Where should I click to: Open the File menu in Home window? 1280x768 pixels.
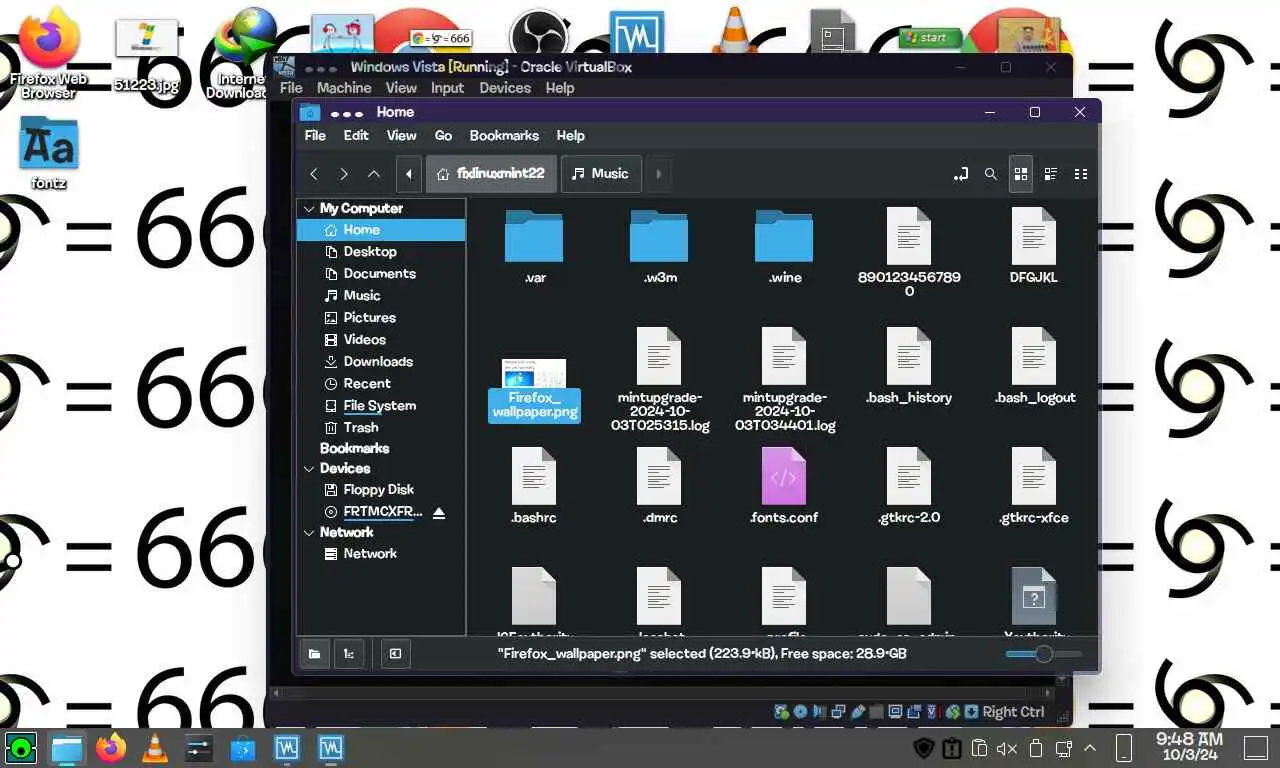[315, 136]
